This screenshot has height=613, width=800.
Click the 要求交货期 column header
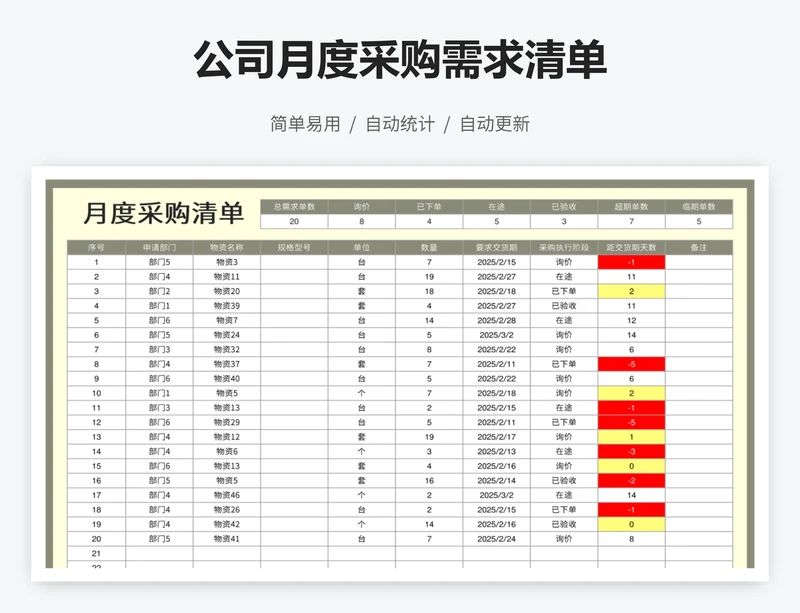pos(496,248)
